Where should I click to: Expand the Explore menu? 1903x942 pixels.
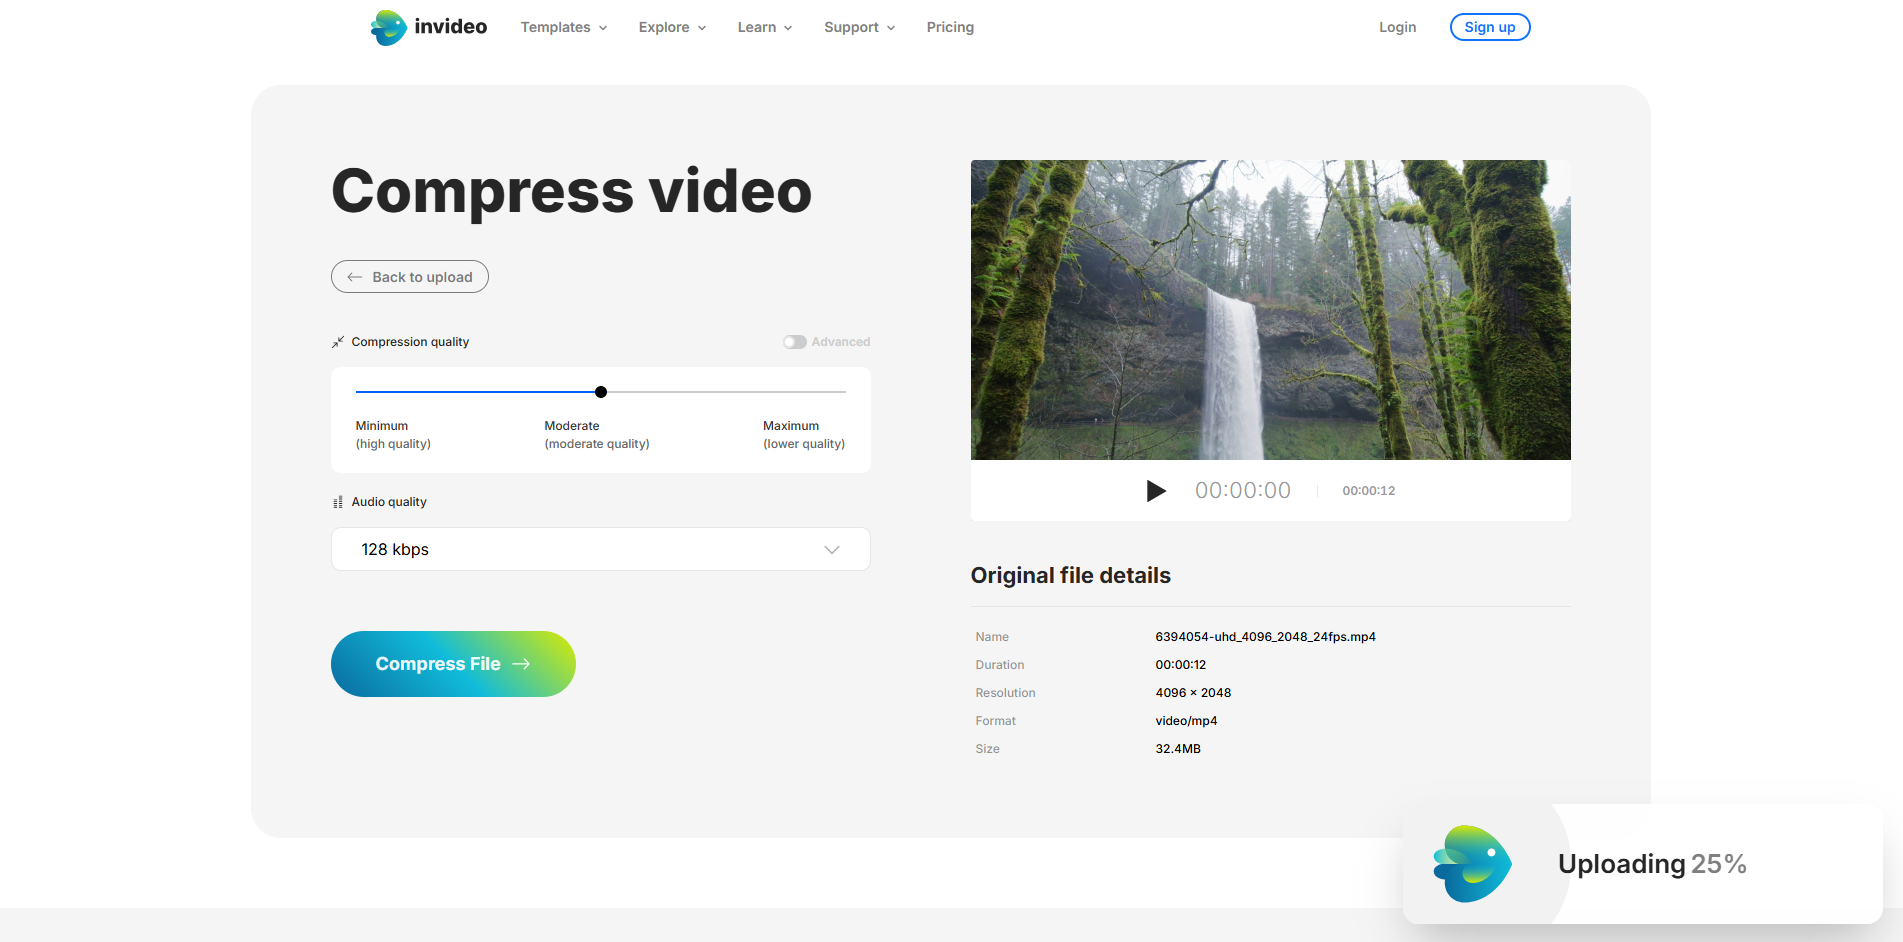[x=671, y=27]
